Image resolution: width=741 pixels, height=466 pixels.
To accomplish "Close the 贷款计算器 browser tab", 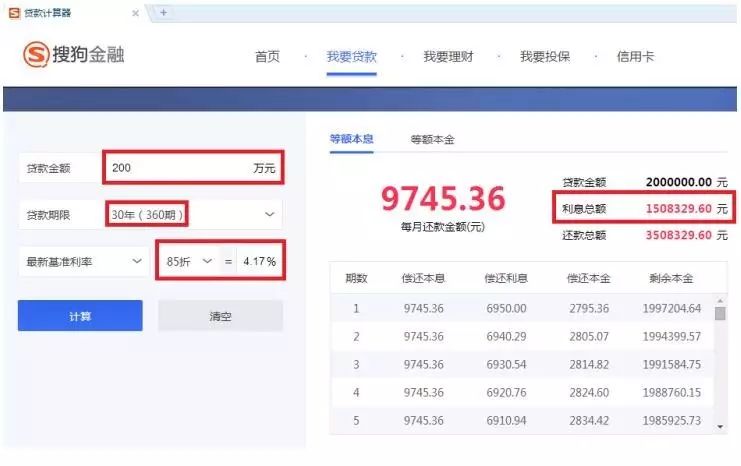I will pos(135,13).
